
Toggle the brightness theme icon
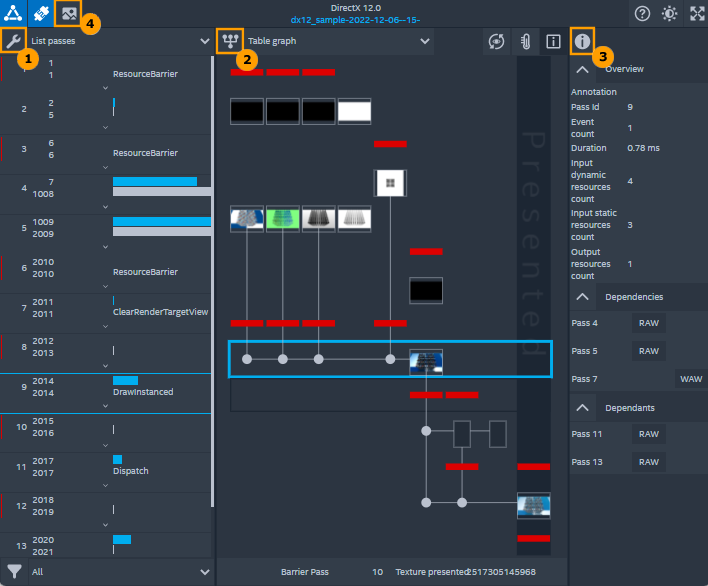click(669, 14)
